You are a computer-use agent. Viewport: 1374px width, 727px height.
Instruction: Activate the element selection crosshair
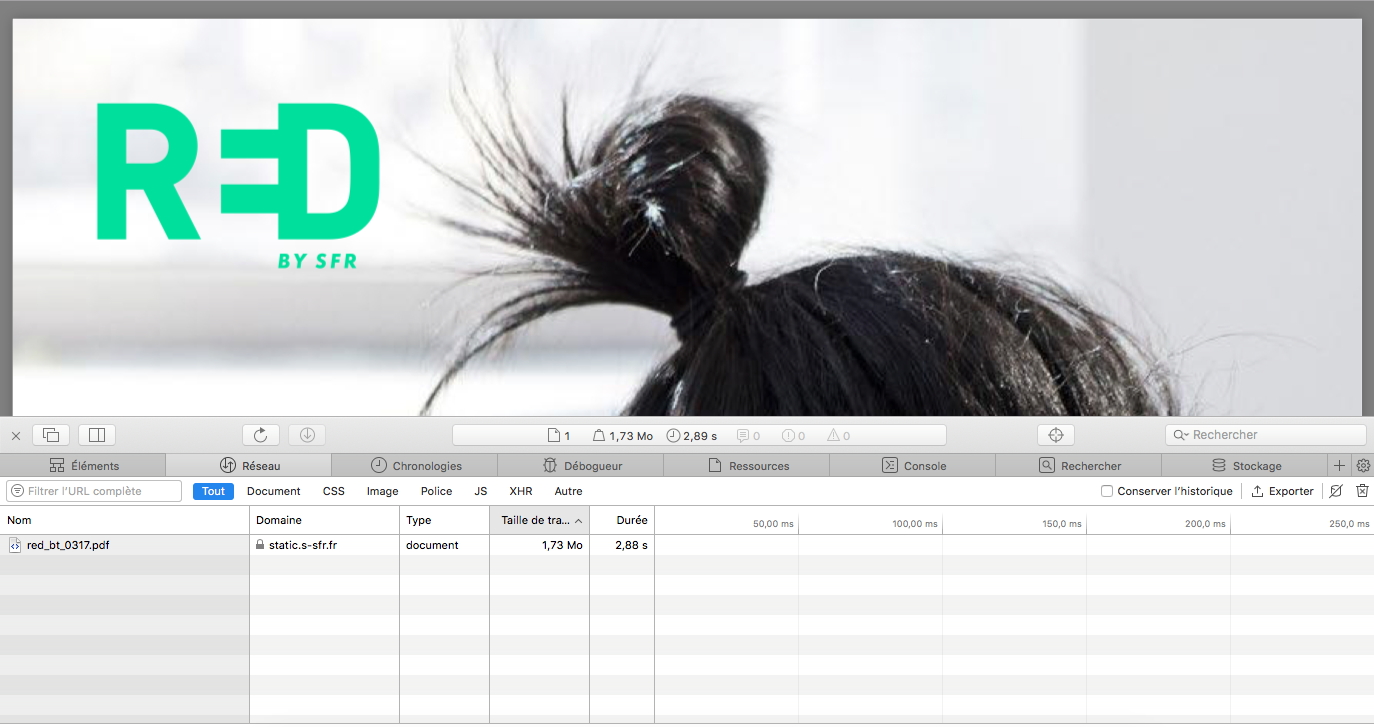coord(1055,435)
